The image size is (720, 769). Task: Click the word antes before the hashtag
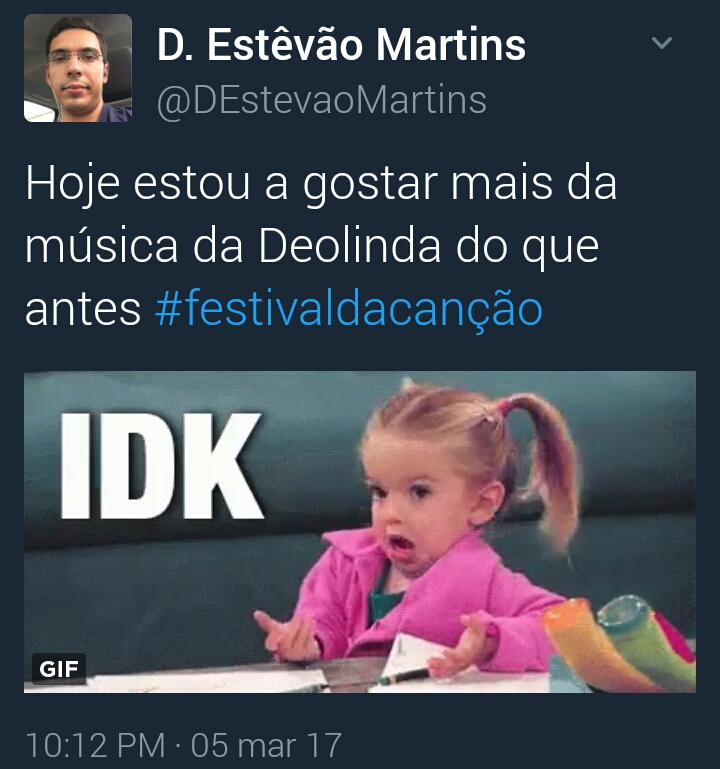pyautogui.click(x=83, y=310)
